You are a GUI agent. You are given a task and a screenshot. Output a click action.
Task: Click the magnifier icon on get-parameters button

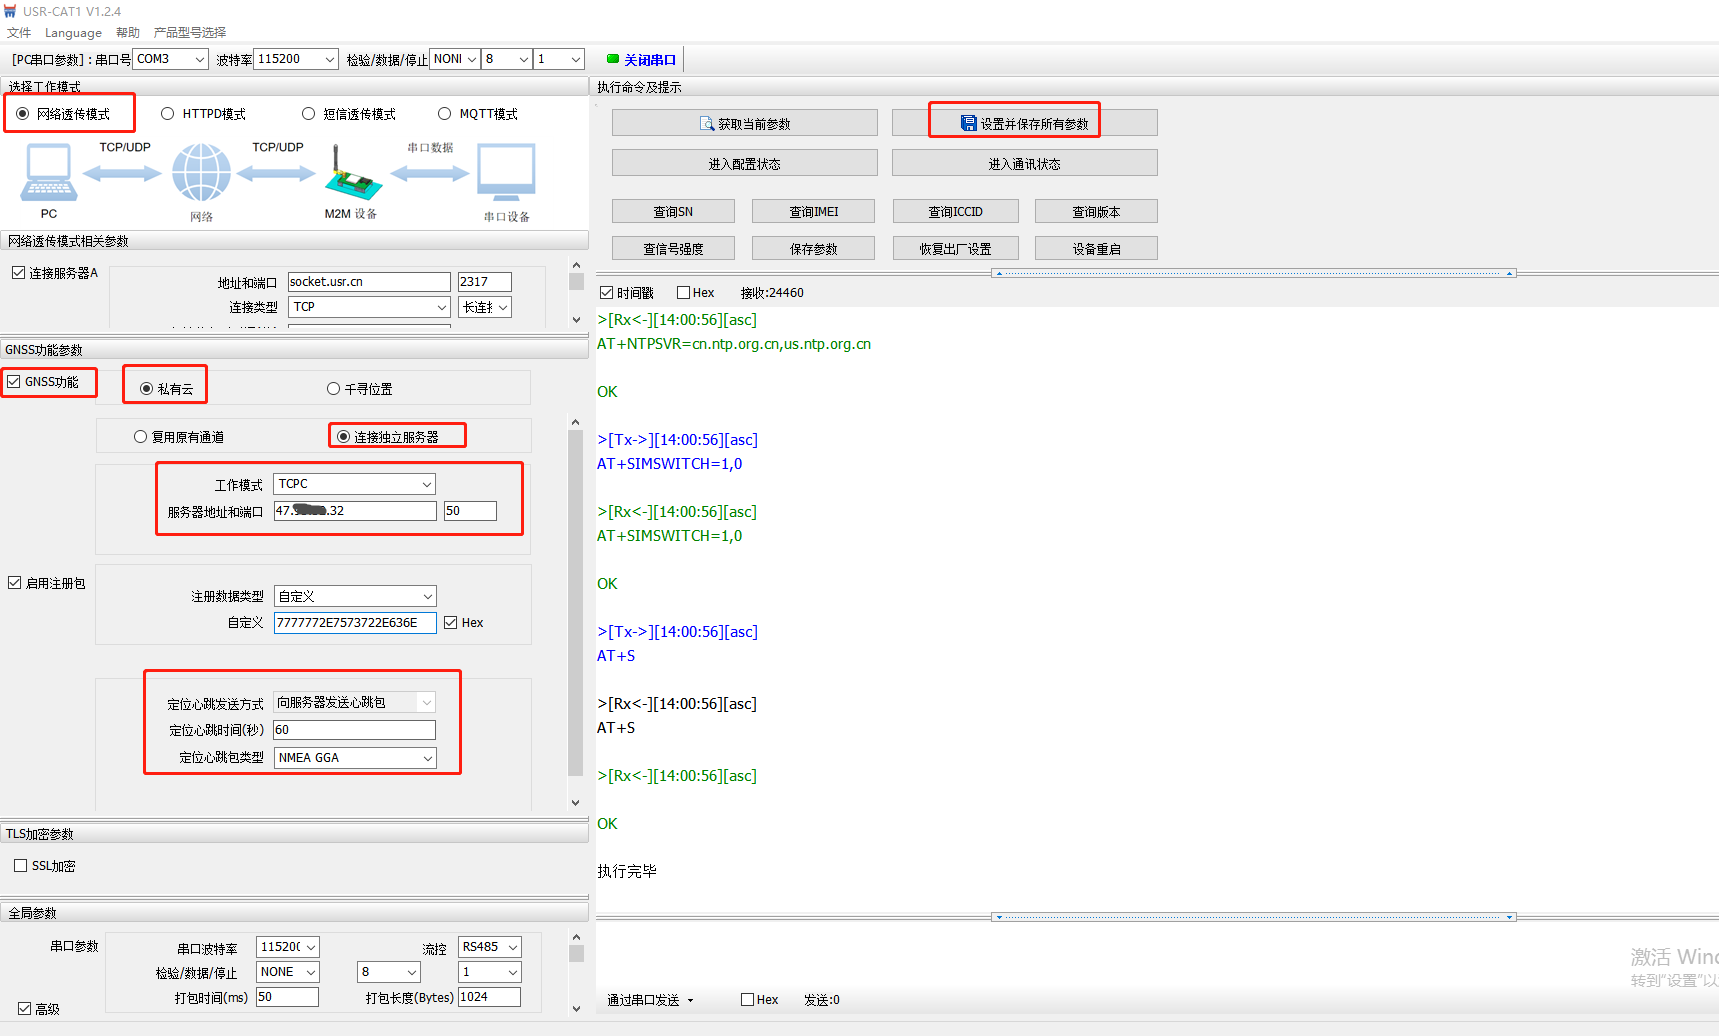[707, 124]
